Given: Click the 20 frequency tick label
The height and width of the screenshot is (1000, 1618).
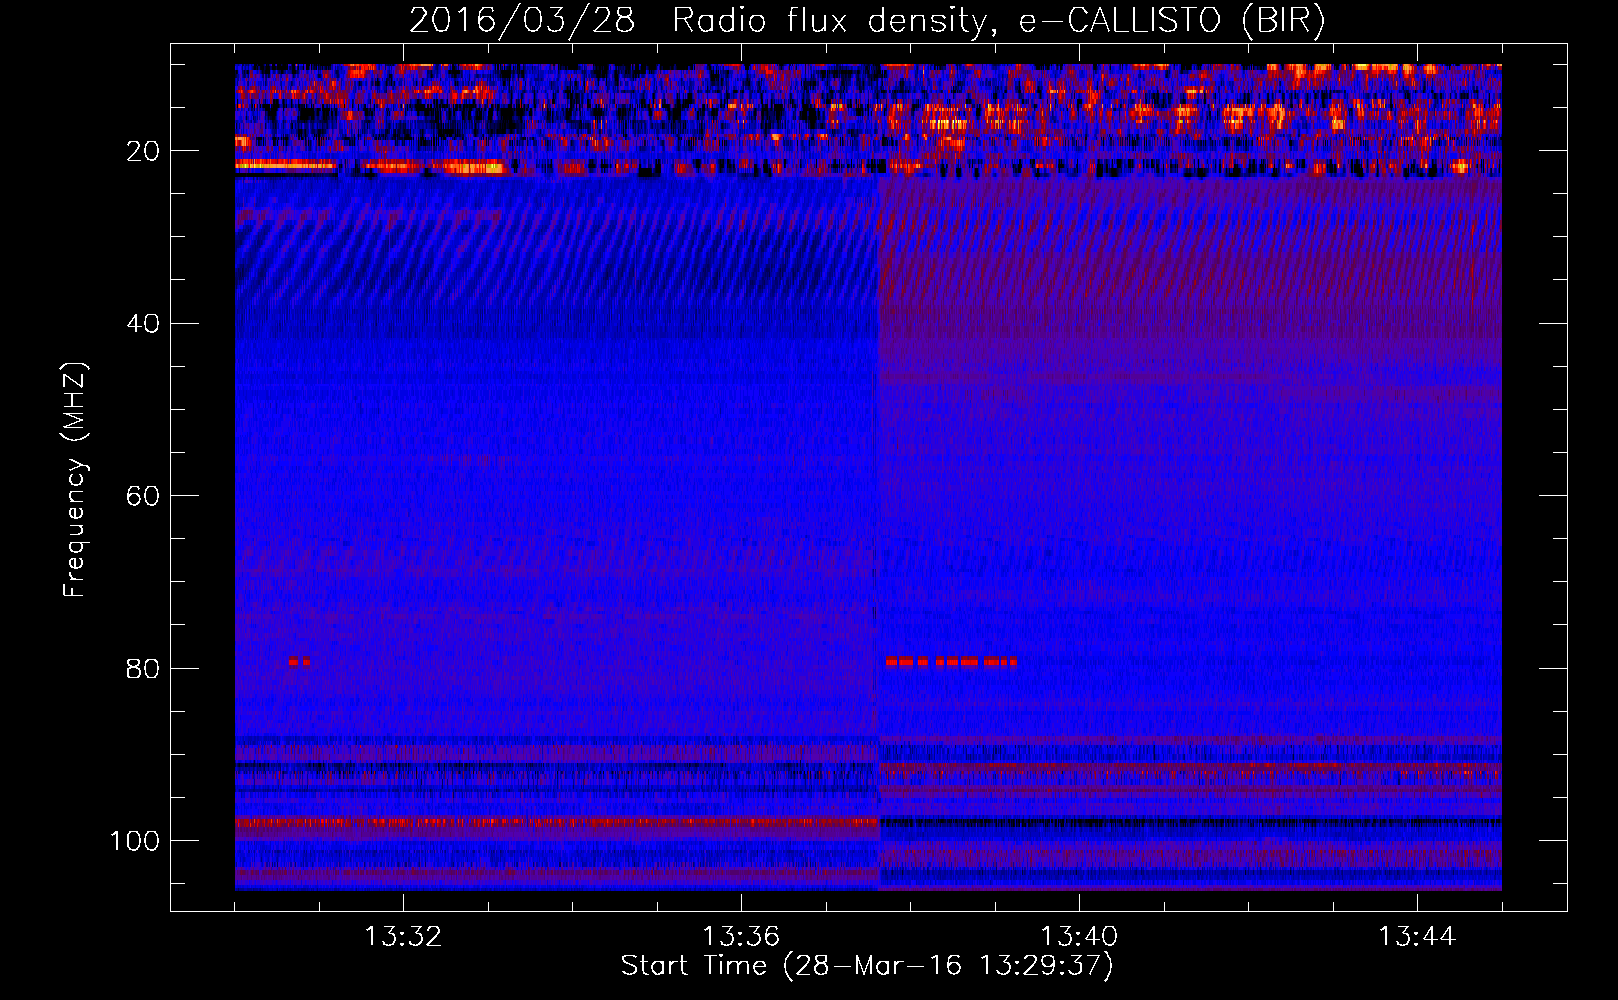Looking at the screenshot, I should [143, 151].
